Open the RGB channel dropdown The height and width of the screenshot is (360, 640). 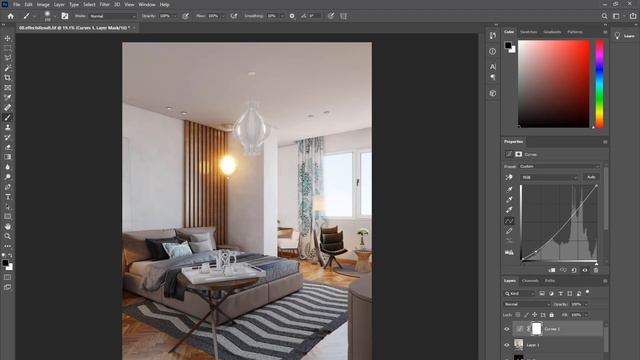pyautogui.click(x=549, y=178)
